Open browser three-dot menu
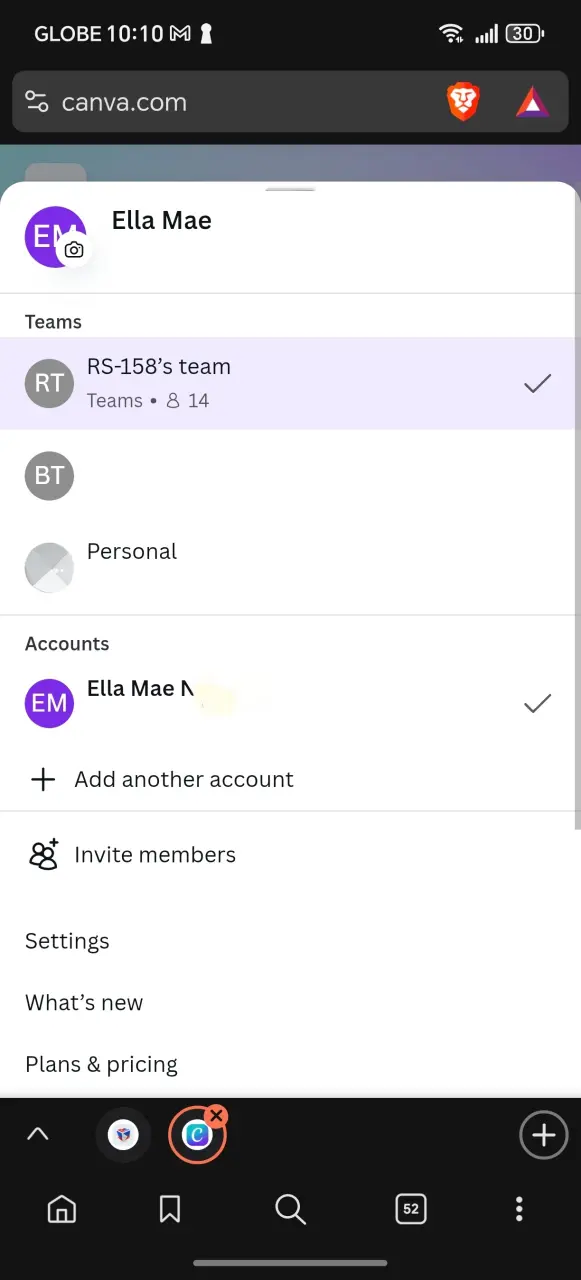This screenshot has height=1280, width=581. (519, 1209)
